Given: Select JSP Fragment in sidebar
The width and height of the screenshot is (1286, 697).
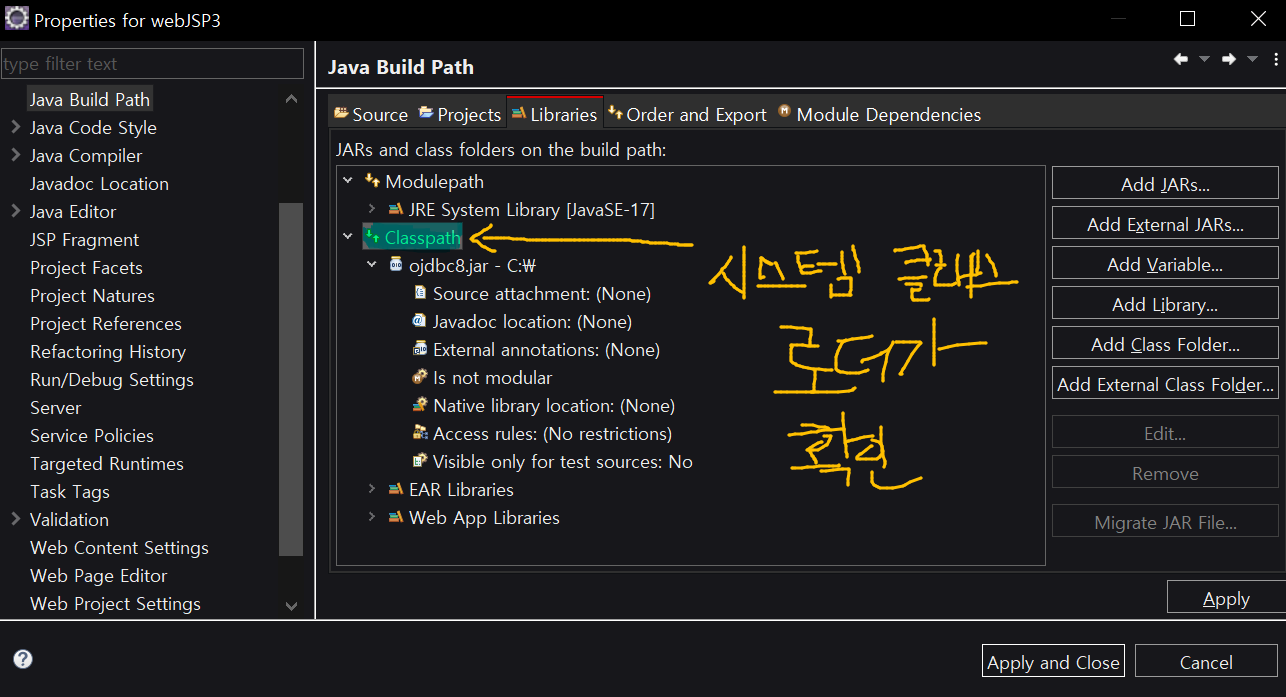Looking at the screenshot, I should coord(85,239).
